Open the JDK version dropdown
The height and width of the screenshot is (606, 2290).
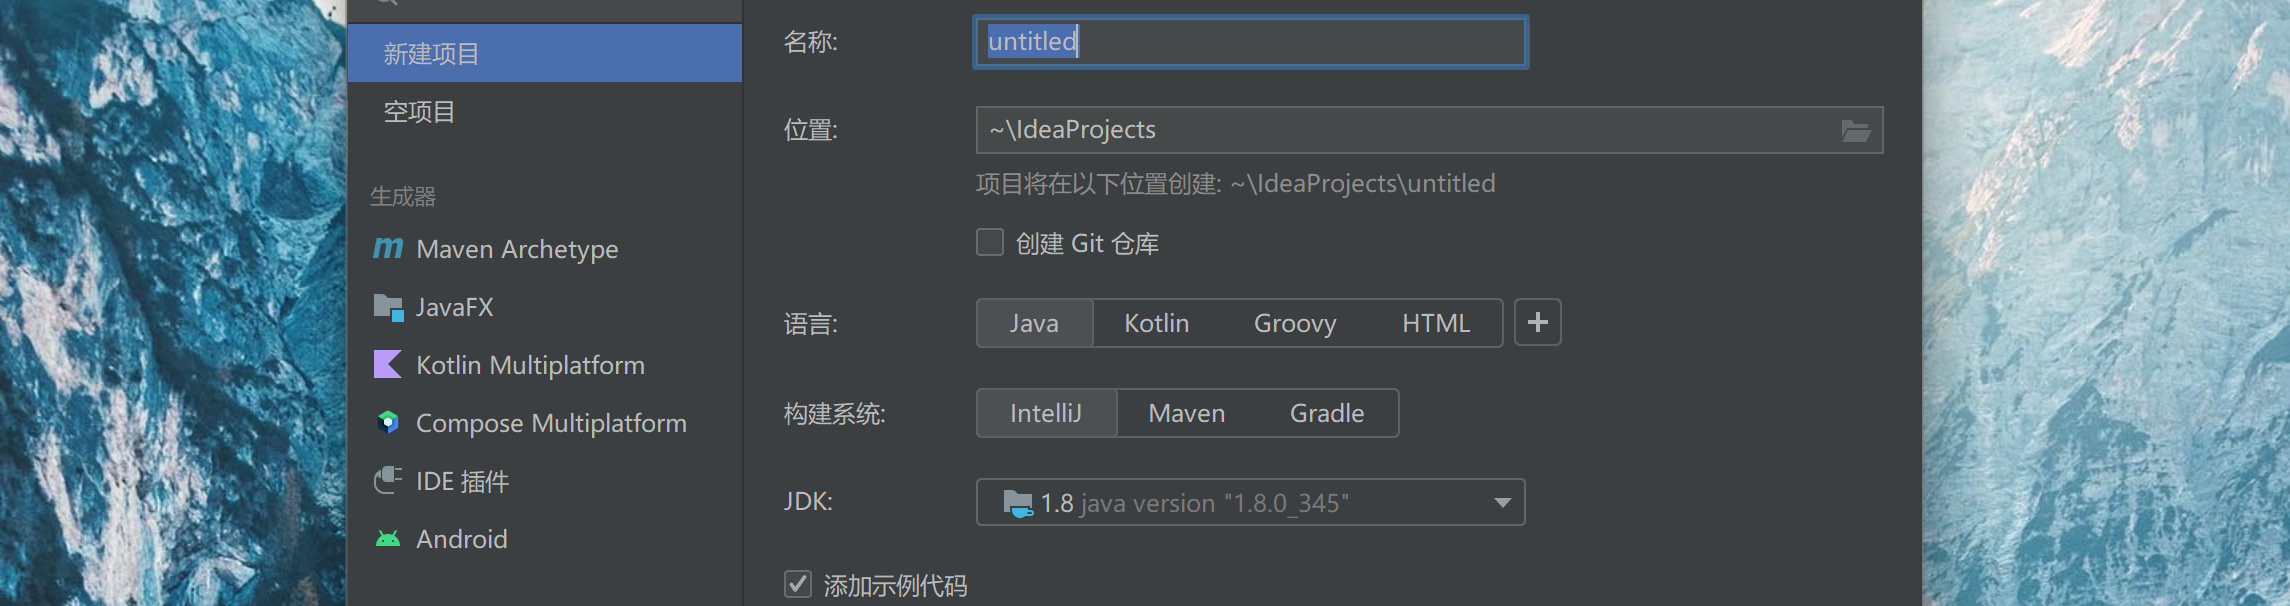click(x=1498, y=503)
